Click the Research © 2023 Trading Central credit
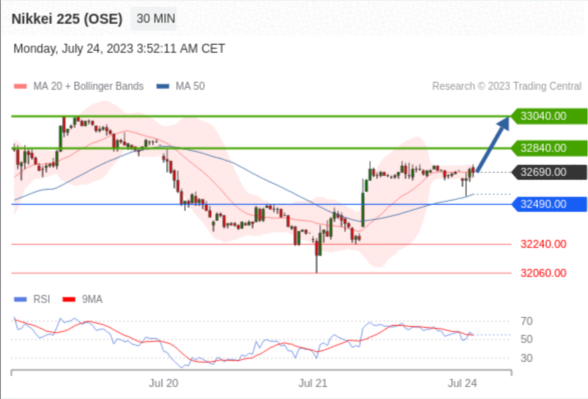Screen dimensions: 588x399 [507, 86]
